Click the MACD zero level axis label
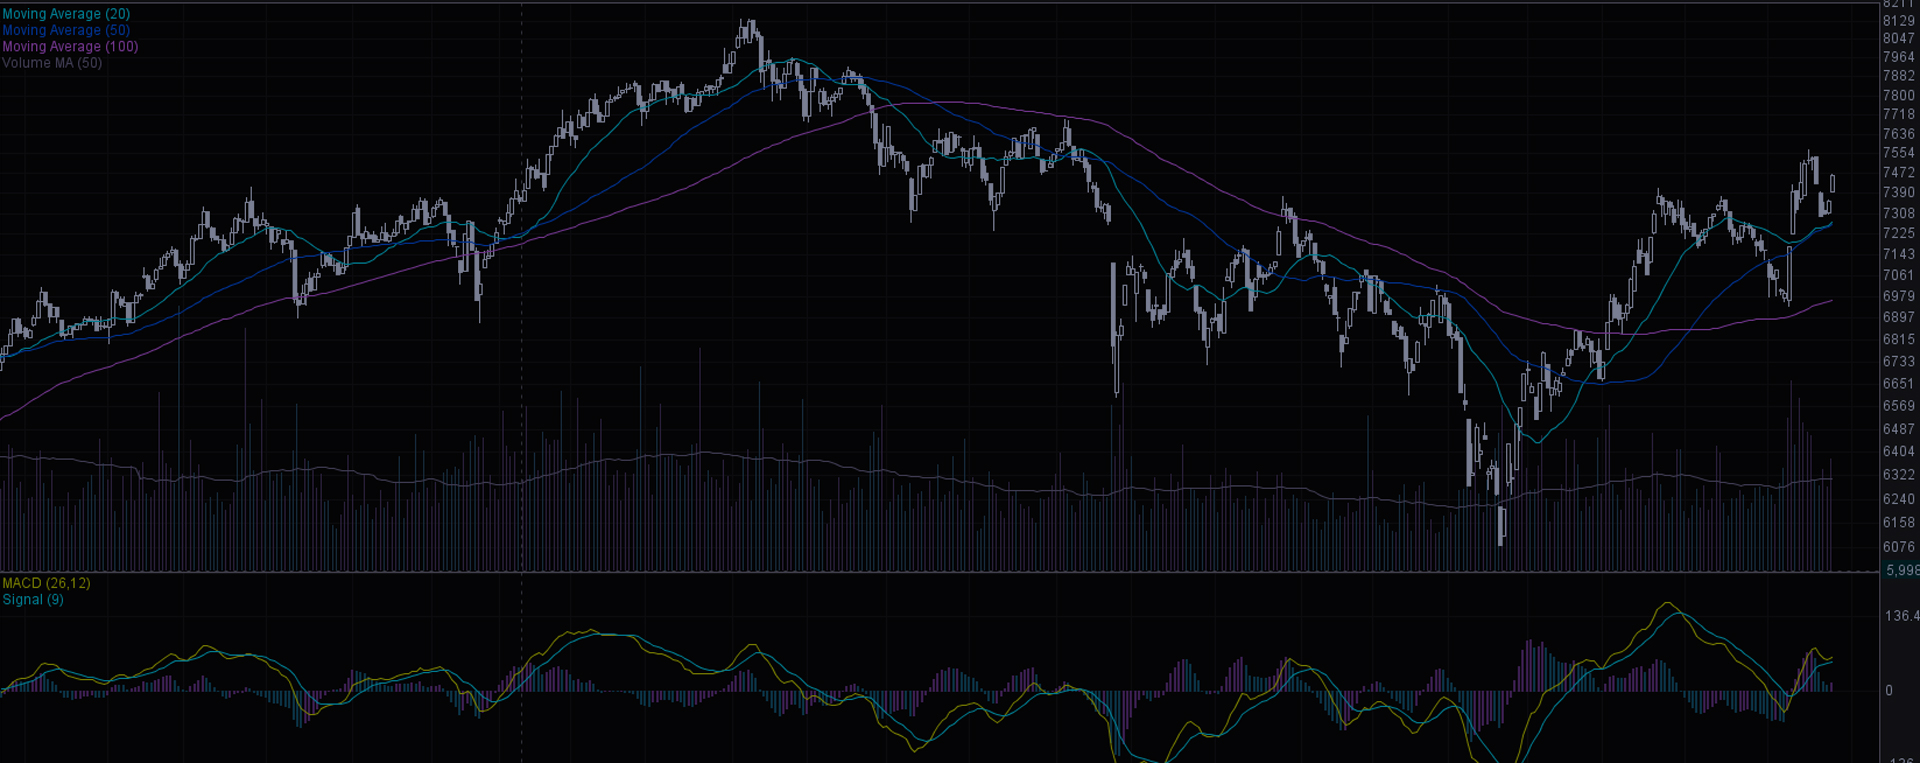1920x763 pixels. click(x=1889, y=691)
